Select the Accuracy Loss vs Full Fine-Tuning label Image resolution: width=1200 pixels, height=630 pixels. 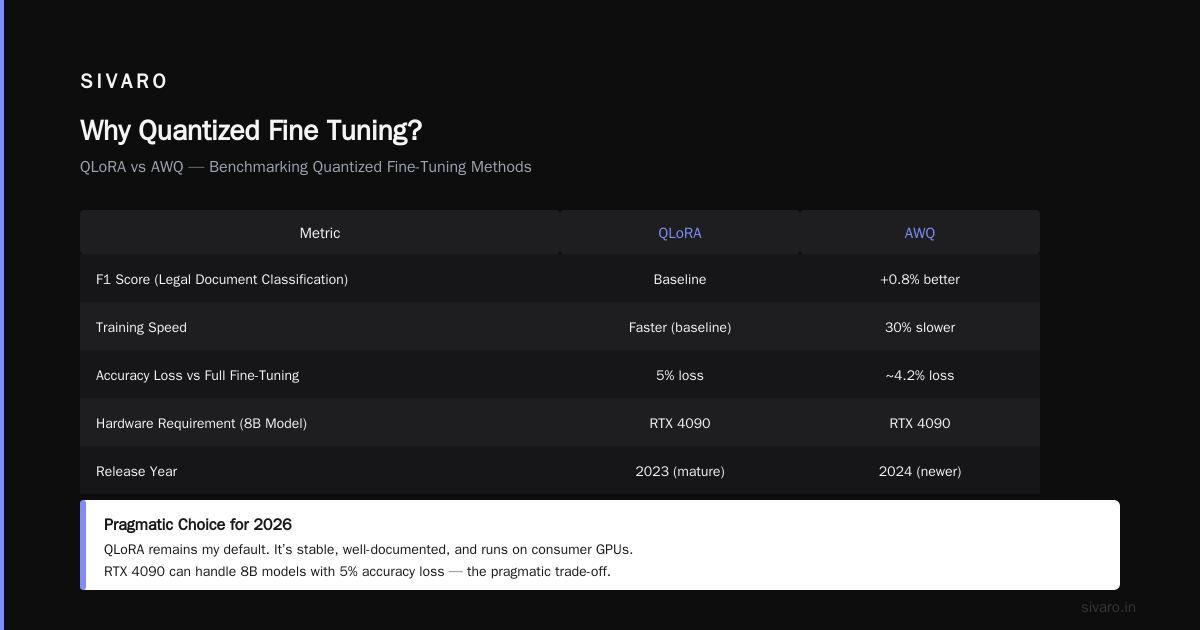click(197, 376)
